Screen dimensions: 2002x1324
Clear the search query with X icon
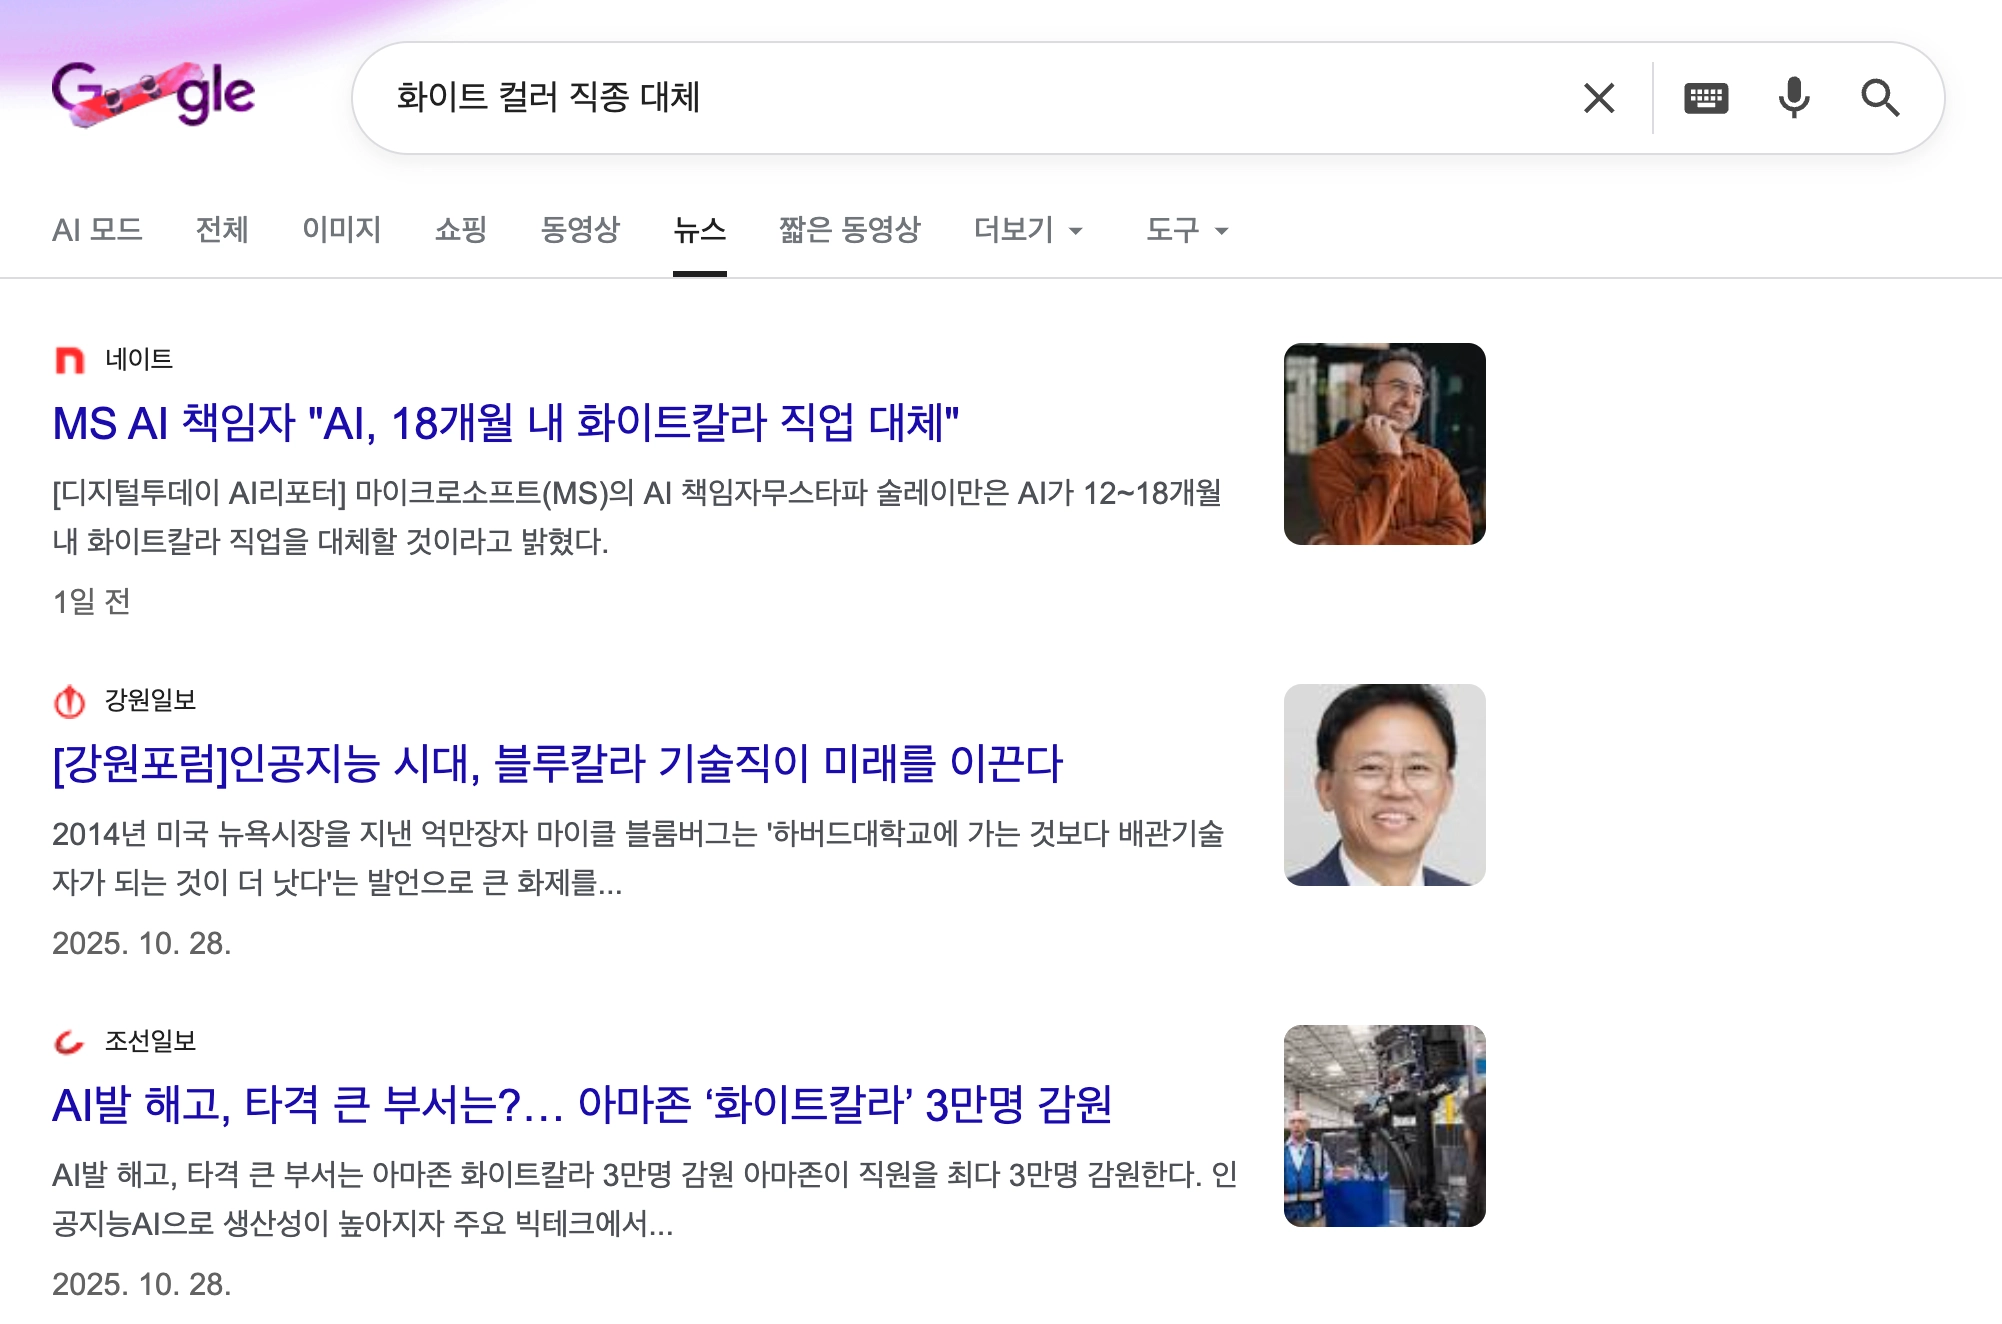[1598, 98]
